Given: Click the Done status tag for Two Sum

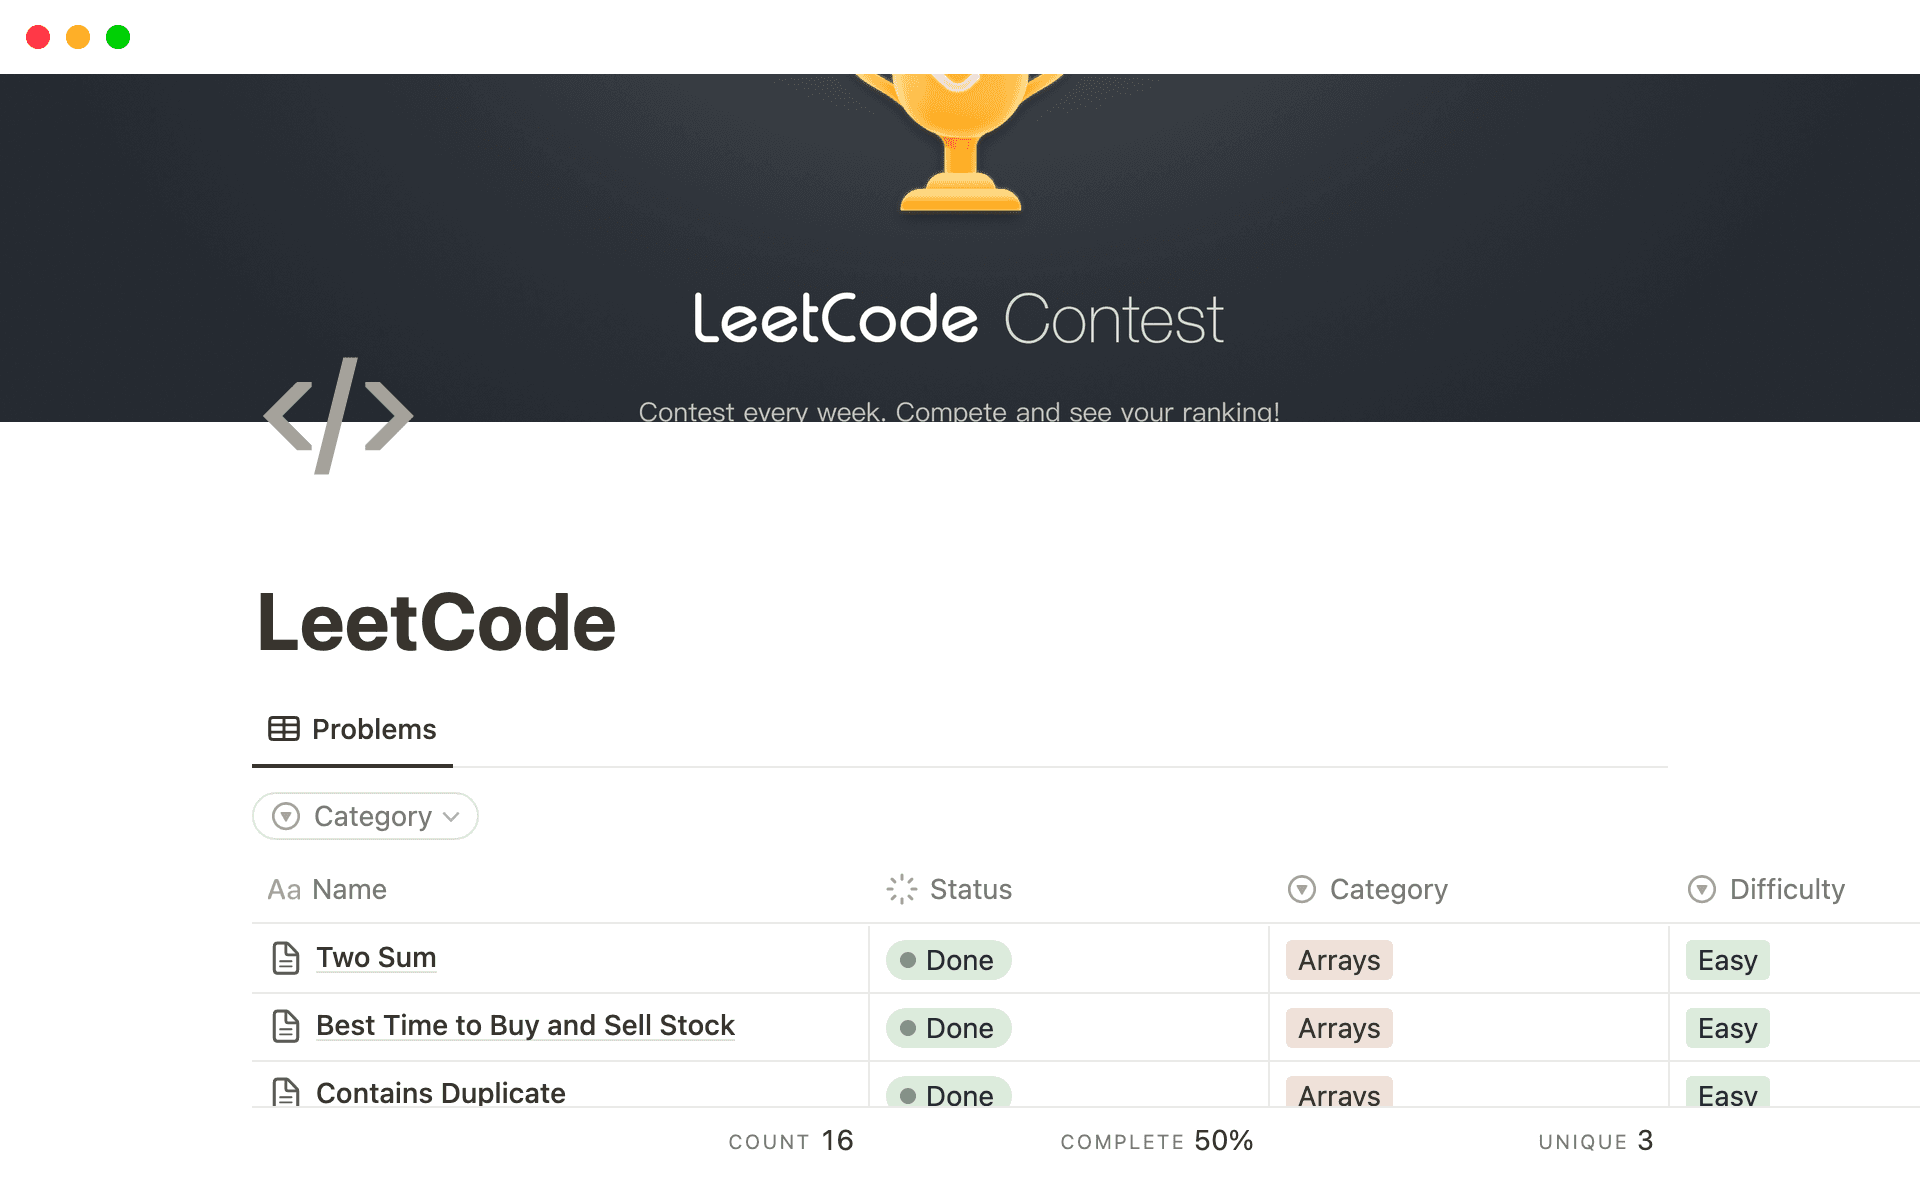Looking at the screenshot, I should pyautogui.click(x=947, y=960).
